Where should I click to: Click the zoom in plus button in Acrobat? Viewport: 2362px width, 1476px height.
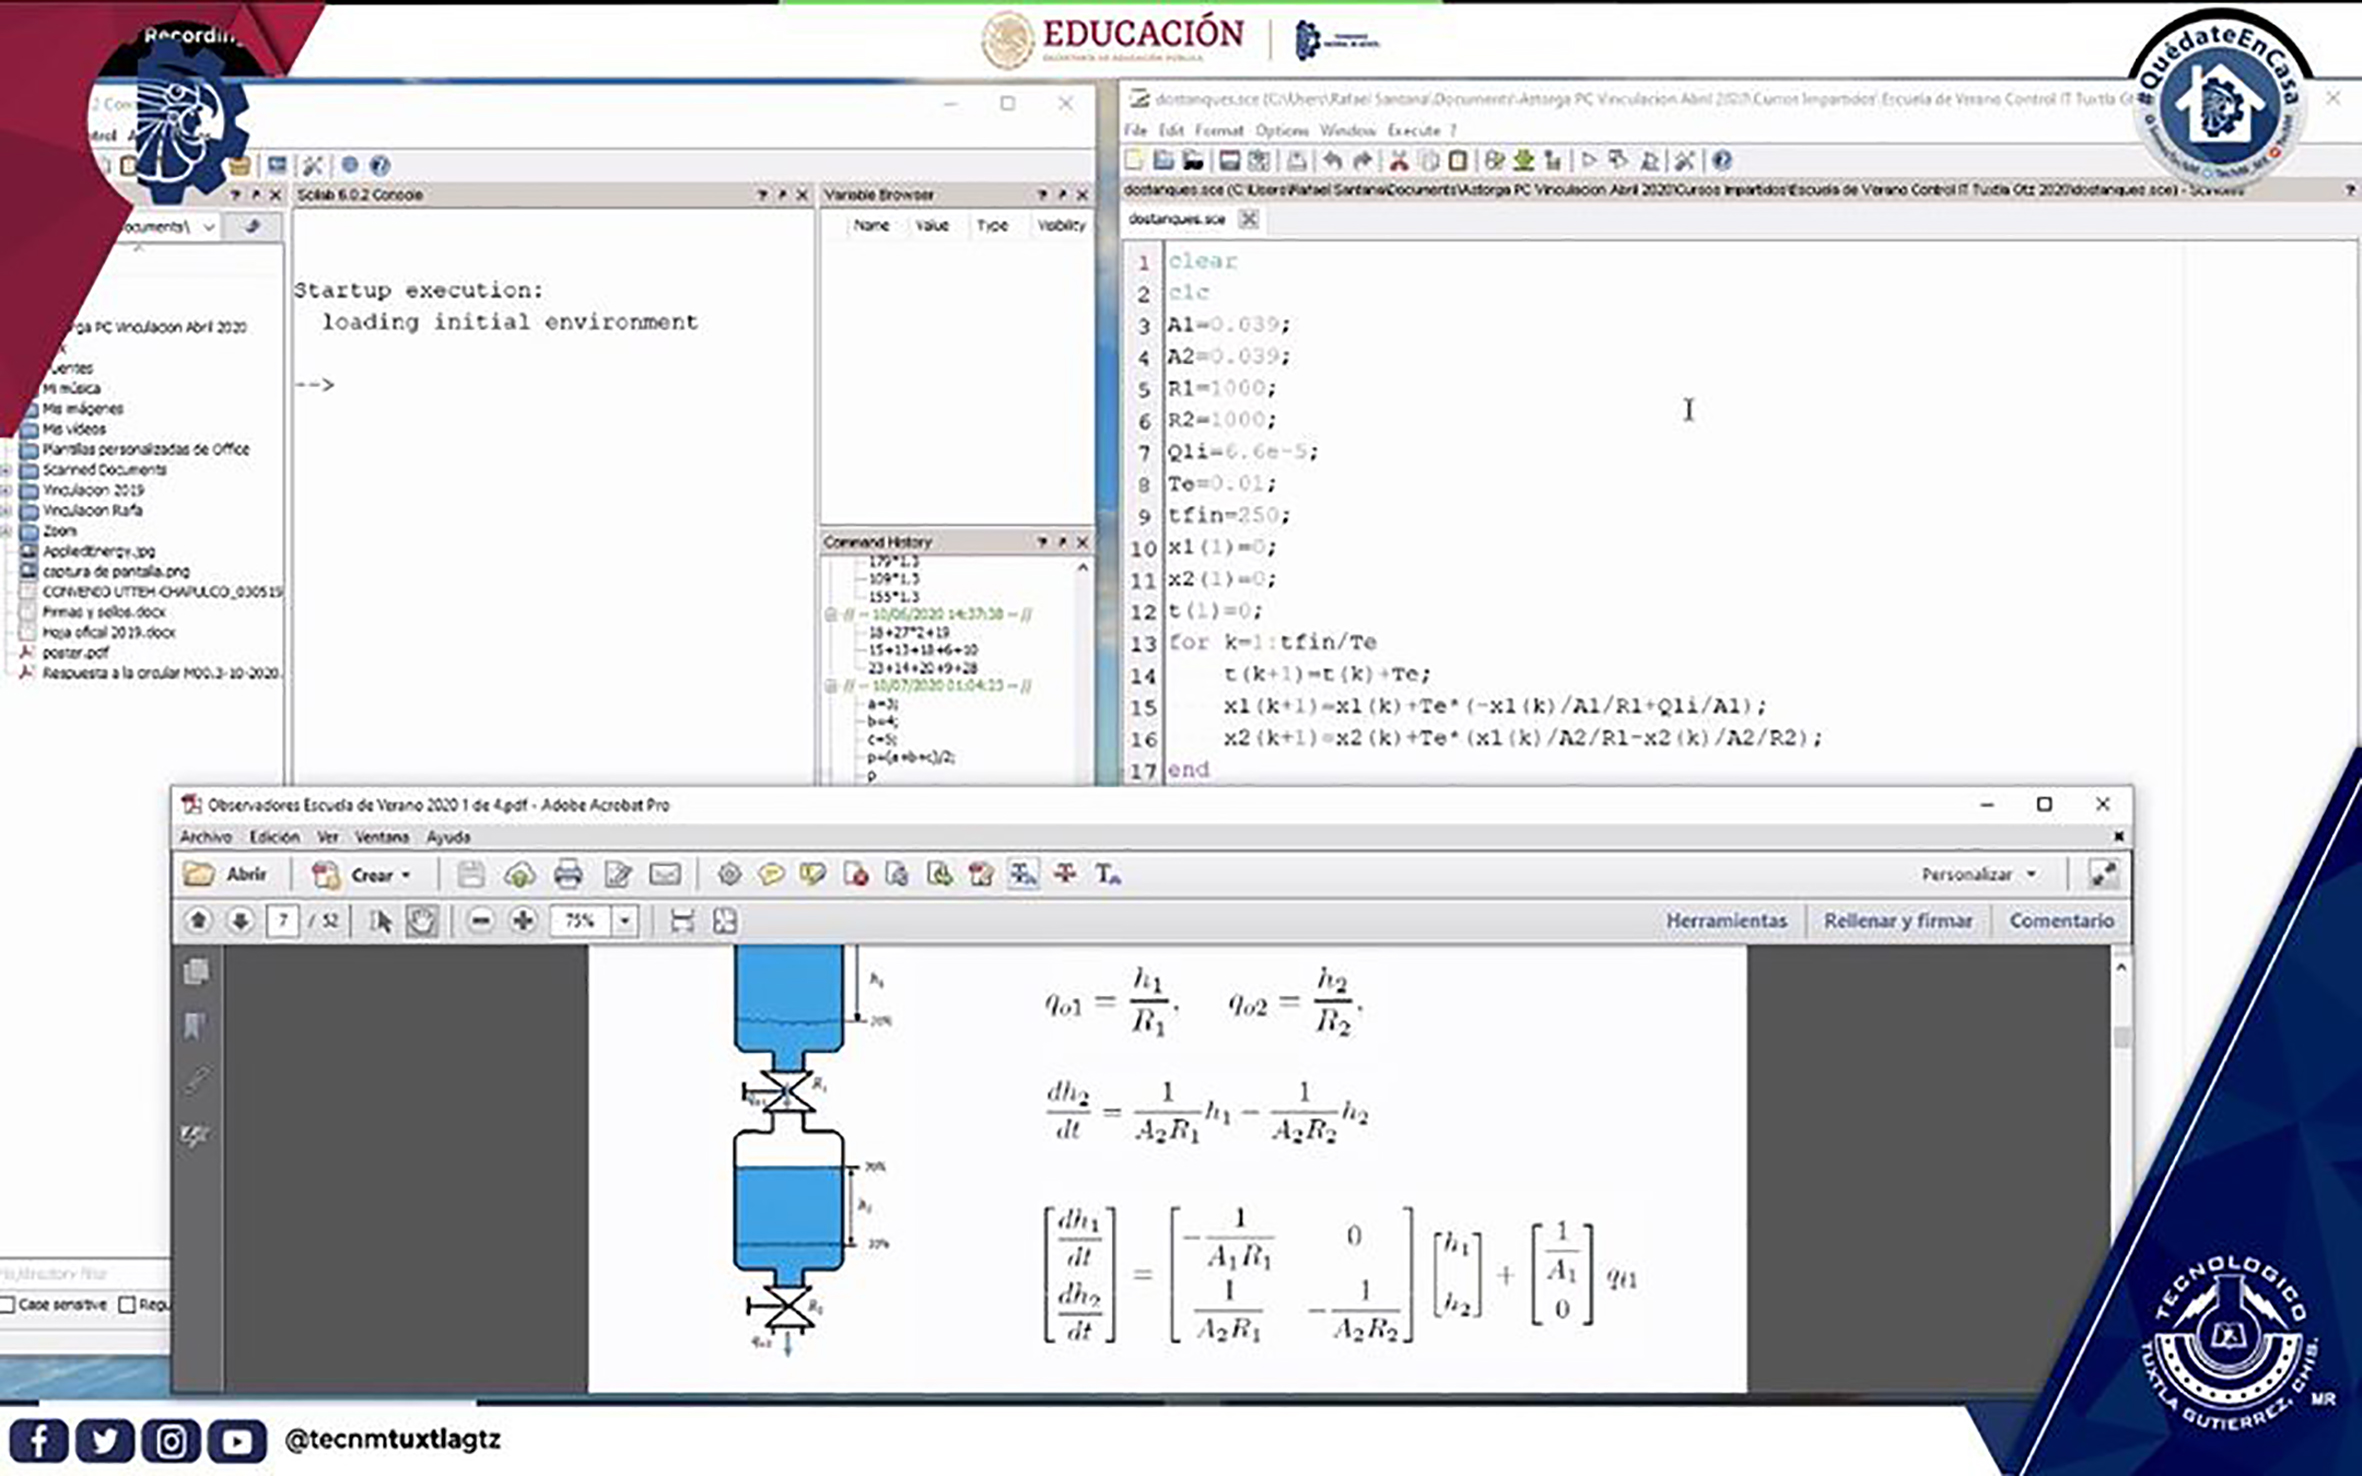pos(522,921)
